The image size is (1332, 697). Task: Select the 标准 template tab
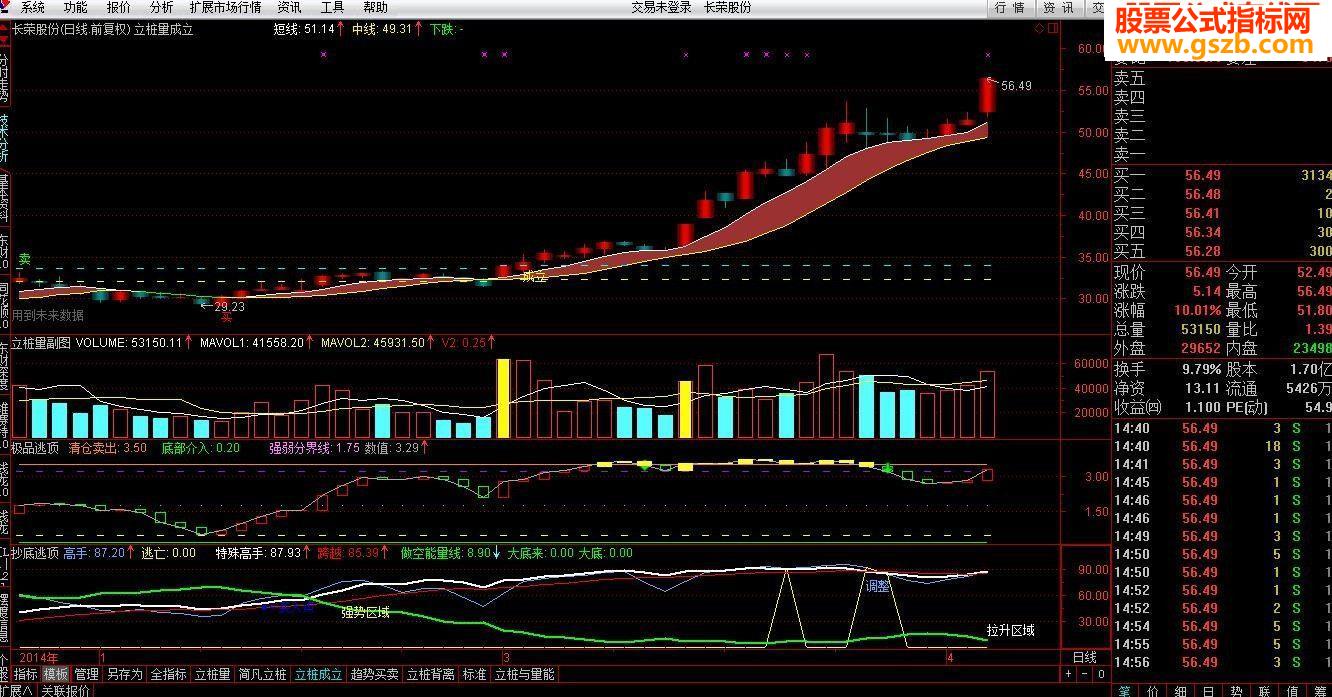click(474, 675)
